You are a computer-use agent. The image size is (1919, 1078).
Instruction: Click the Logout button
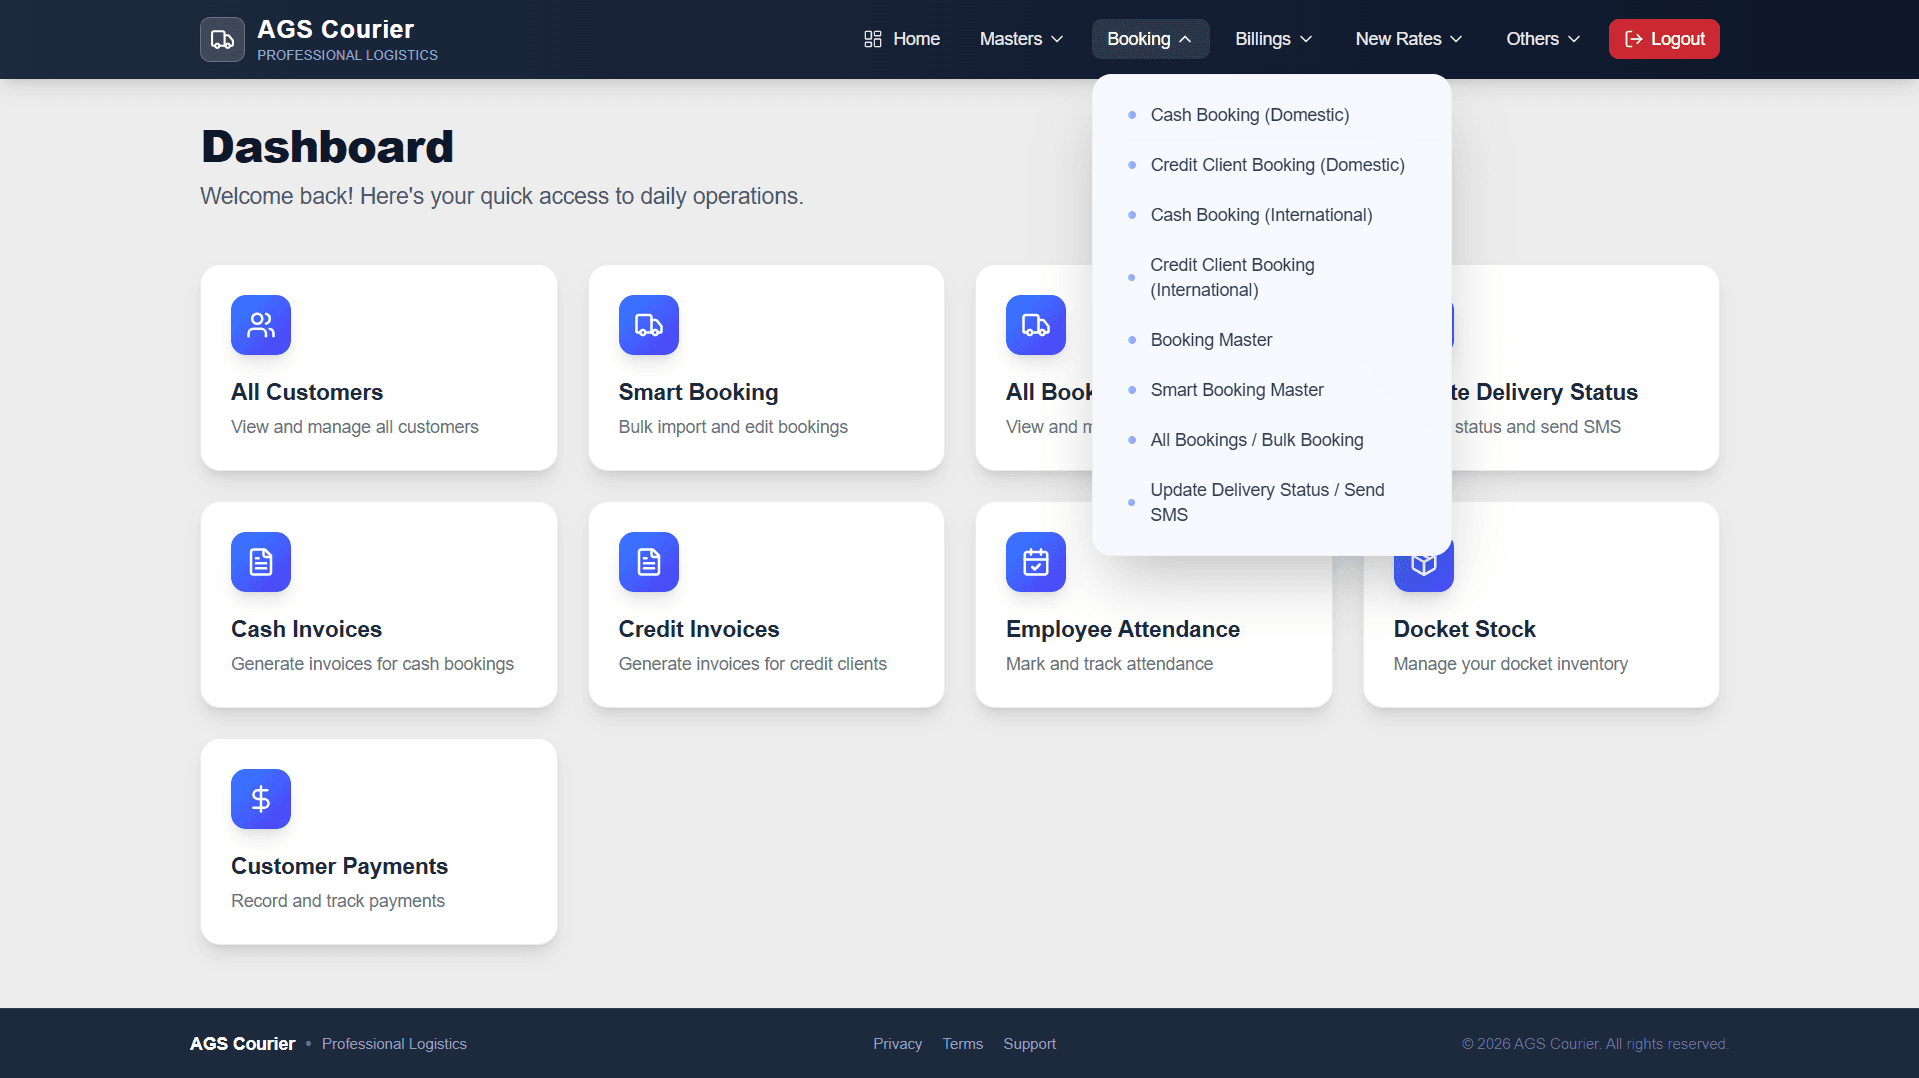coord(1663,38)
